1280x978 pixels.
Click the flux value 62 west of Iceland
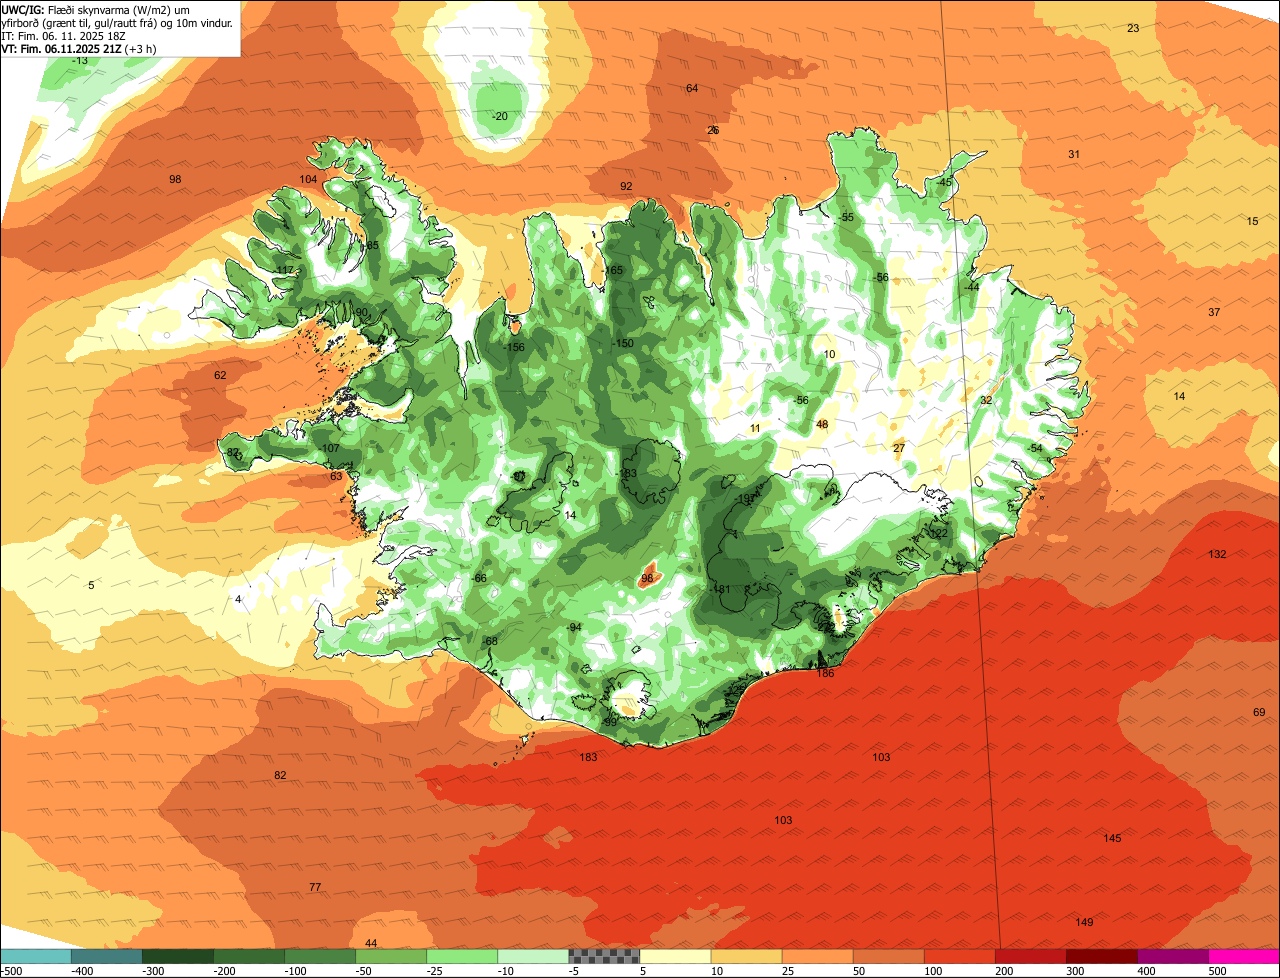(220, 376)
